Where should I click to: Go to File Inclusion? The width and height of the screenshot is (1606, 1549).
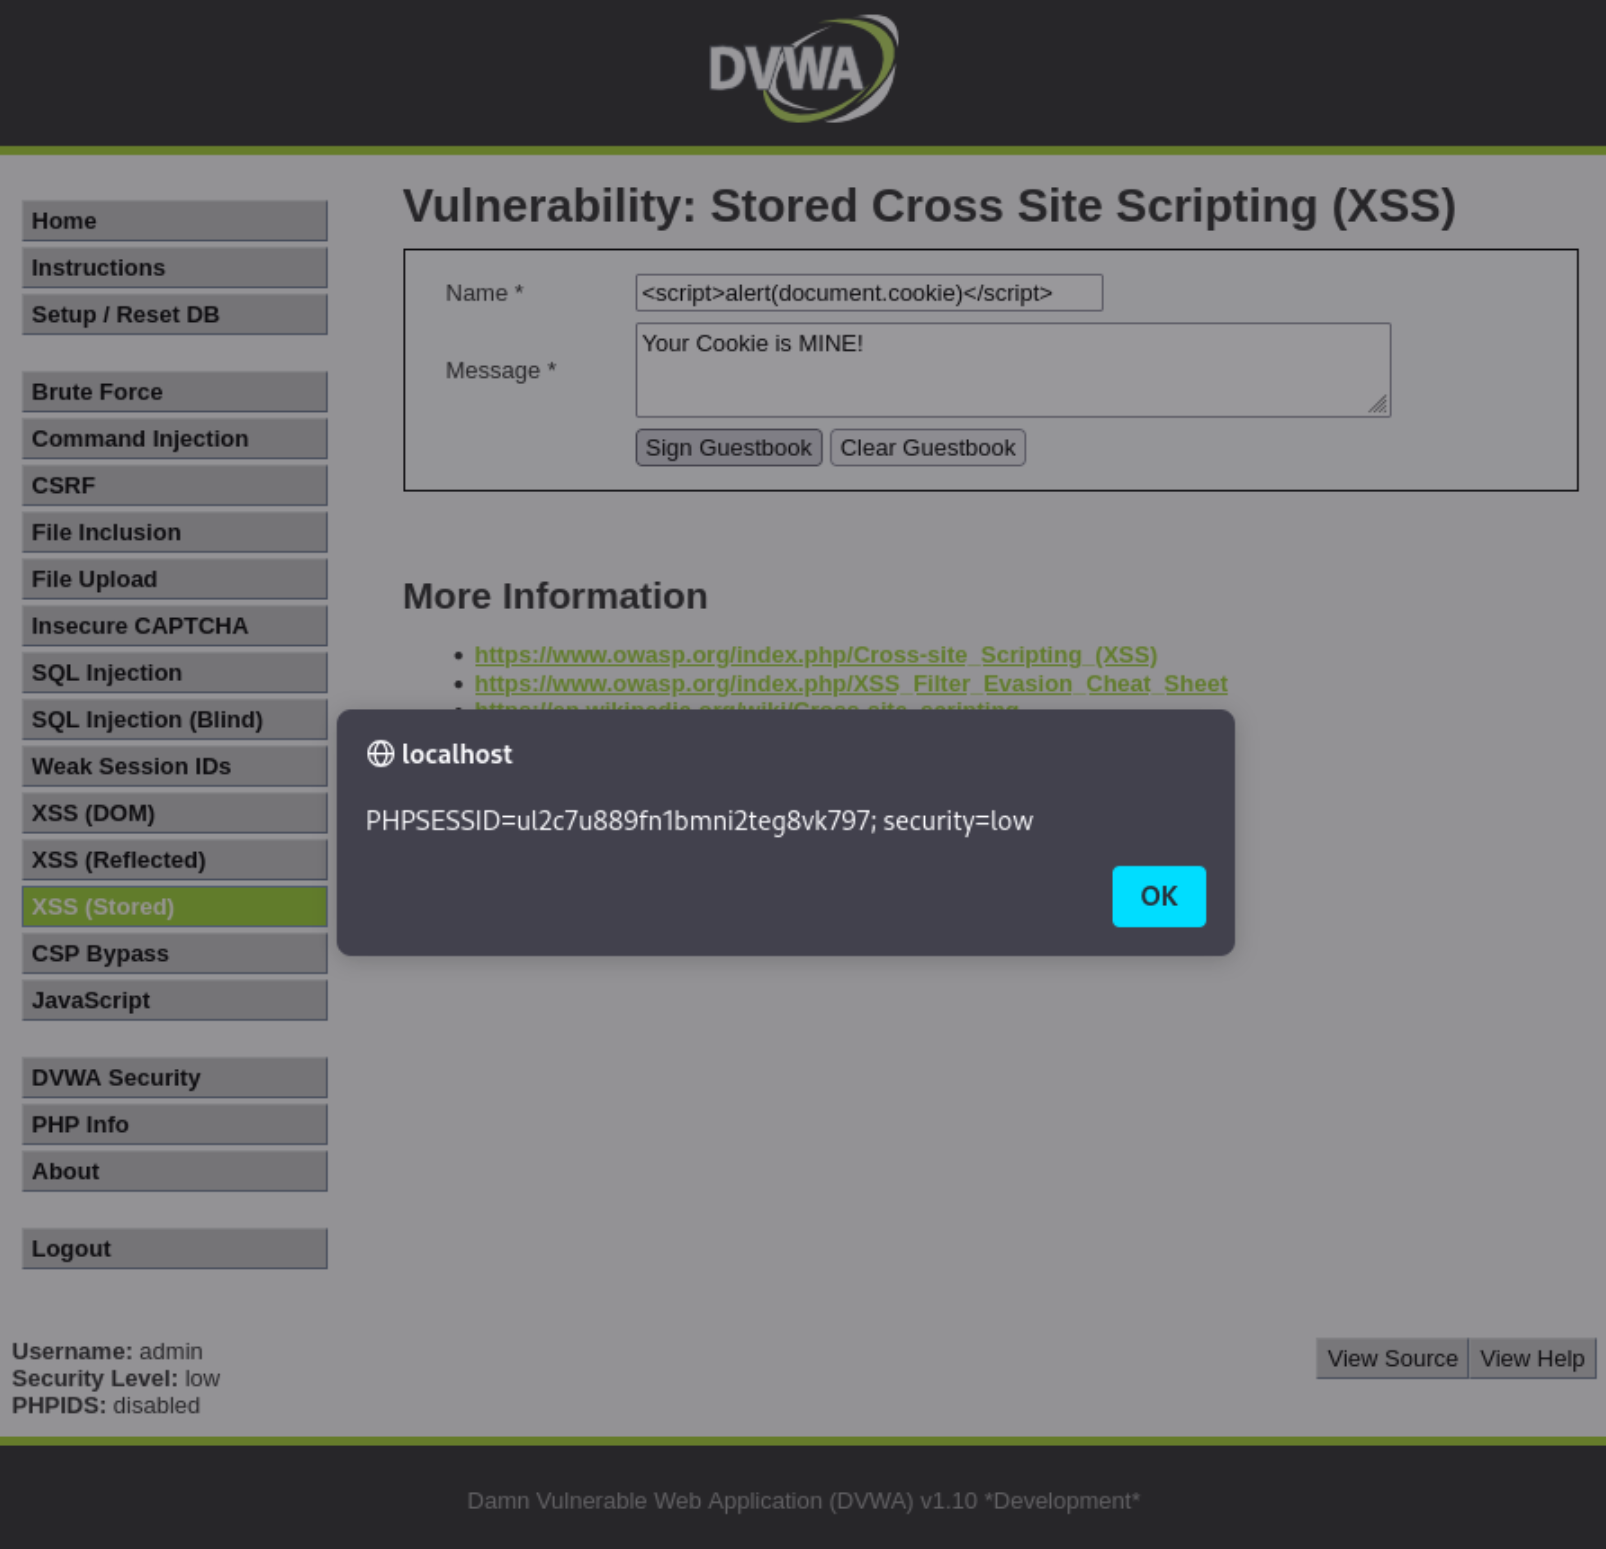click(175, 532)
